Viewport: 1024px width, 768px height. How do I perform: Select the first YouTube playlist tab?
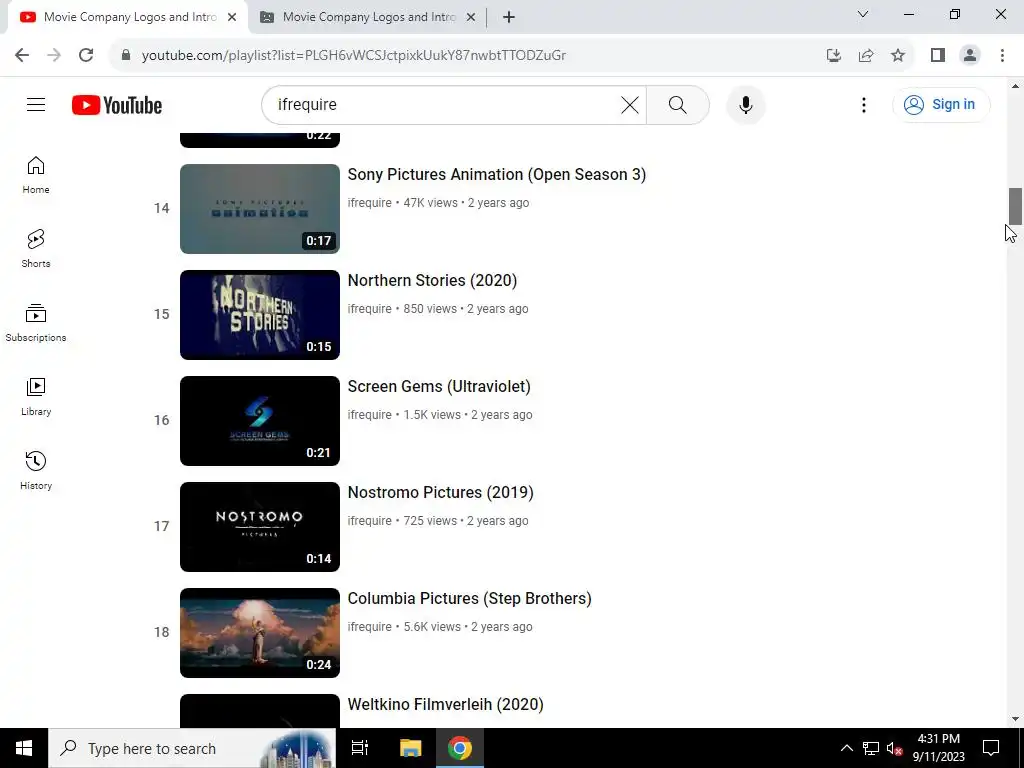(x=129, y=17)
